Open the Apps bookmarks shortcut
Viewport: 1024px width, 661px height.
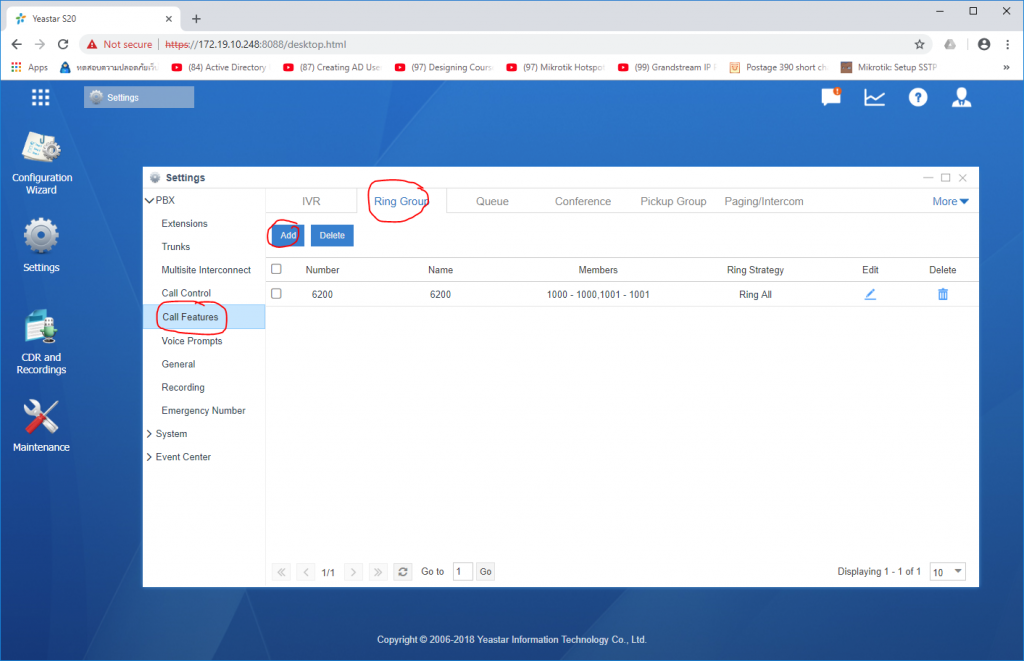[29, 67]
